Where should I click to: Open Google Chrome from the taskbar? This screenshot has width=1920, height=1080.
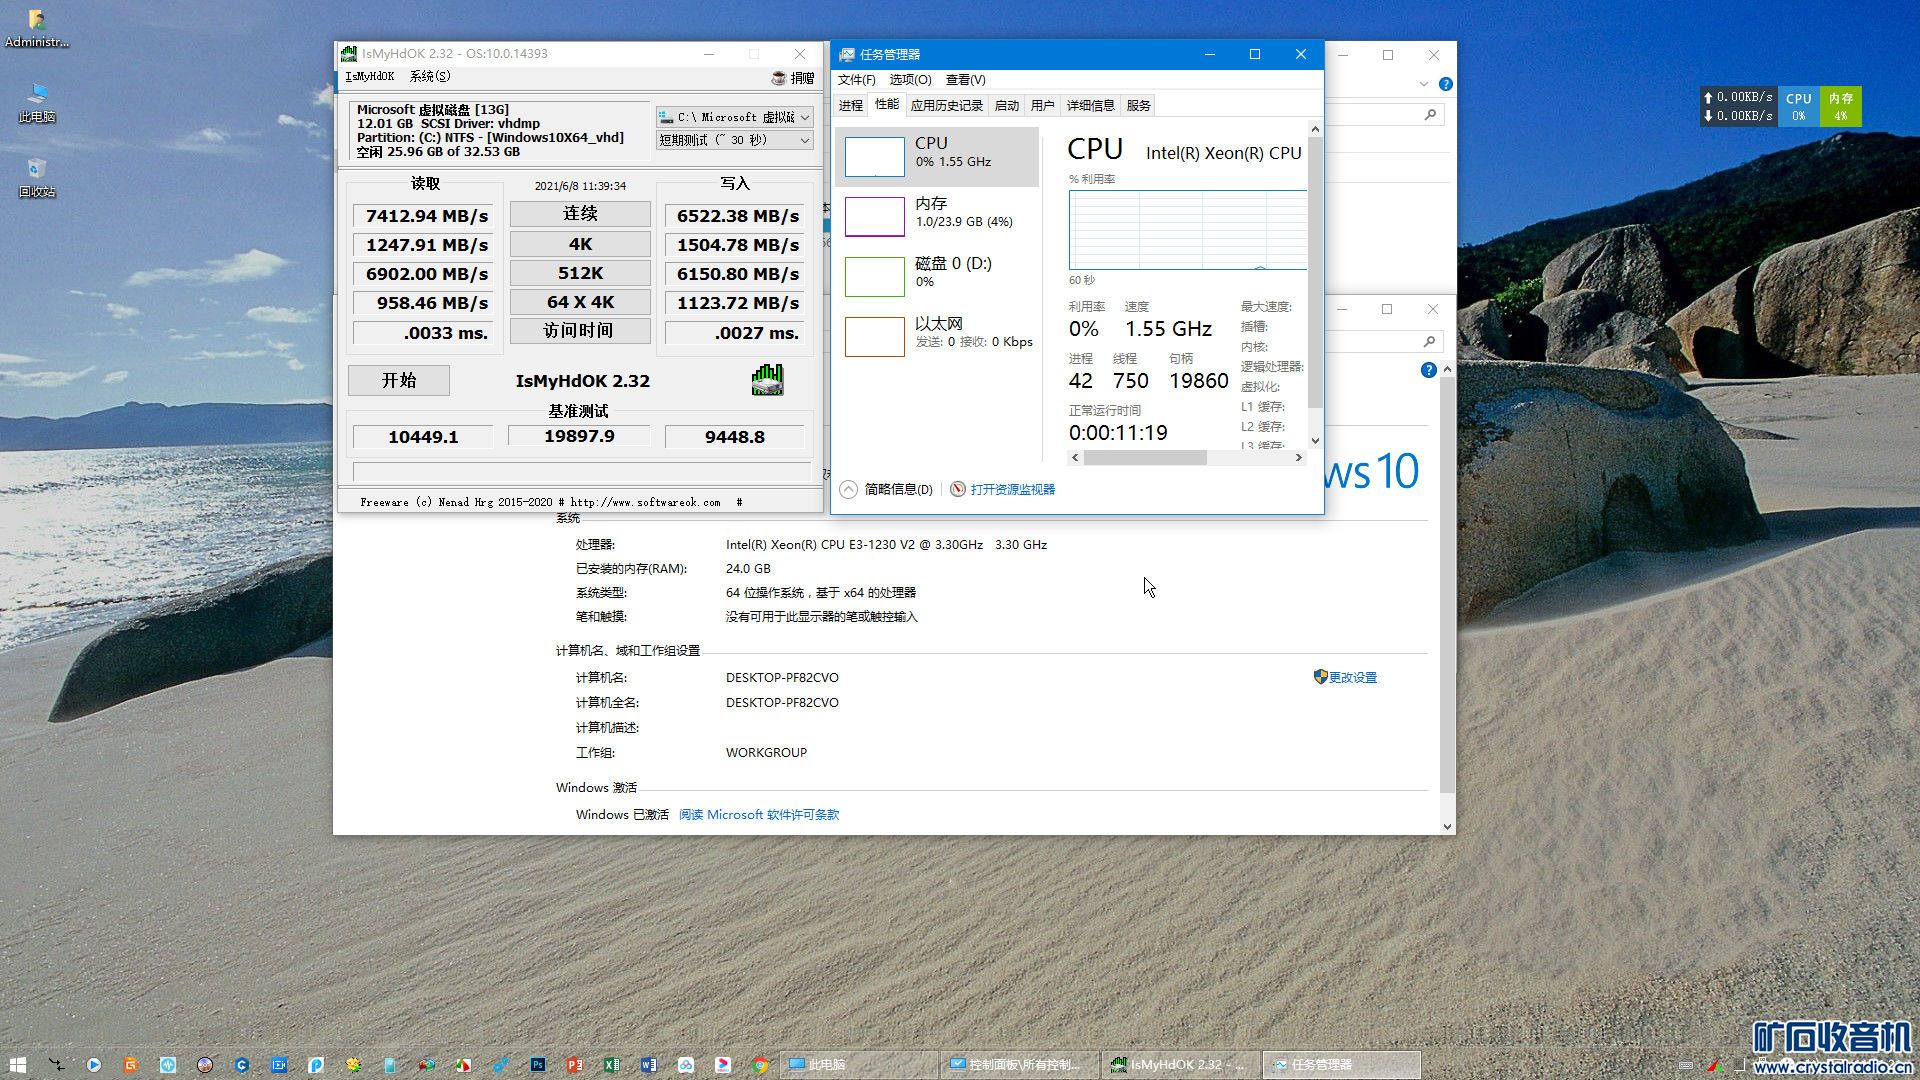click(x=760, y=1065)
